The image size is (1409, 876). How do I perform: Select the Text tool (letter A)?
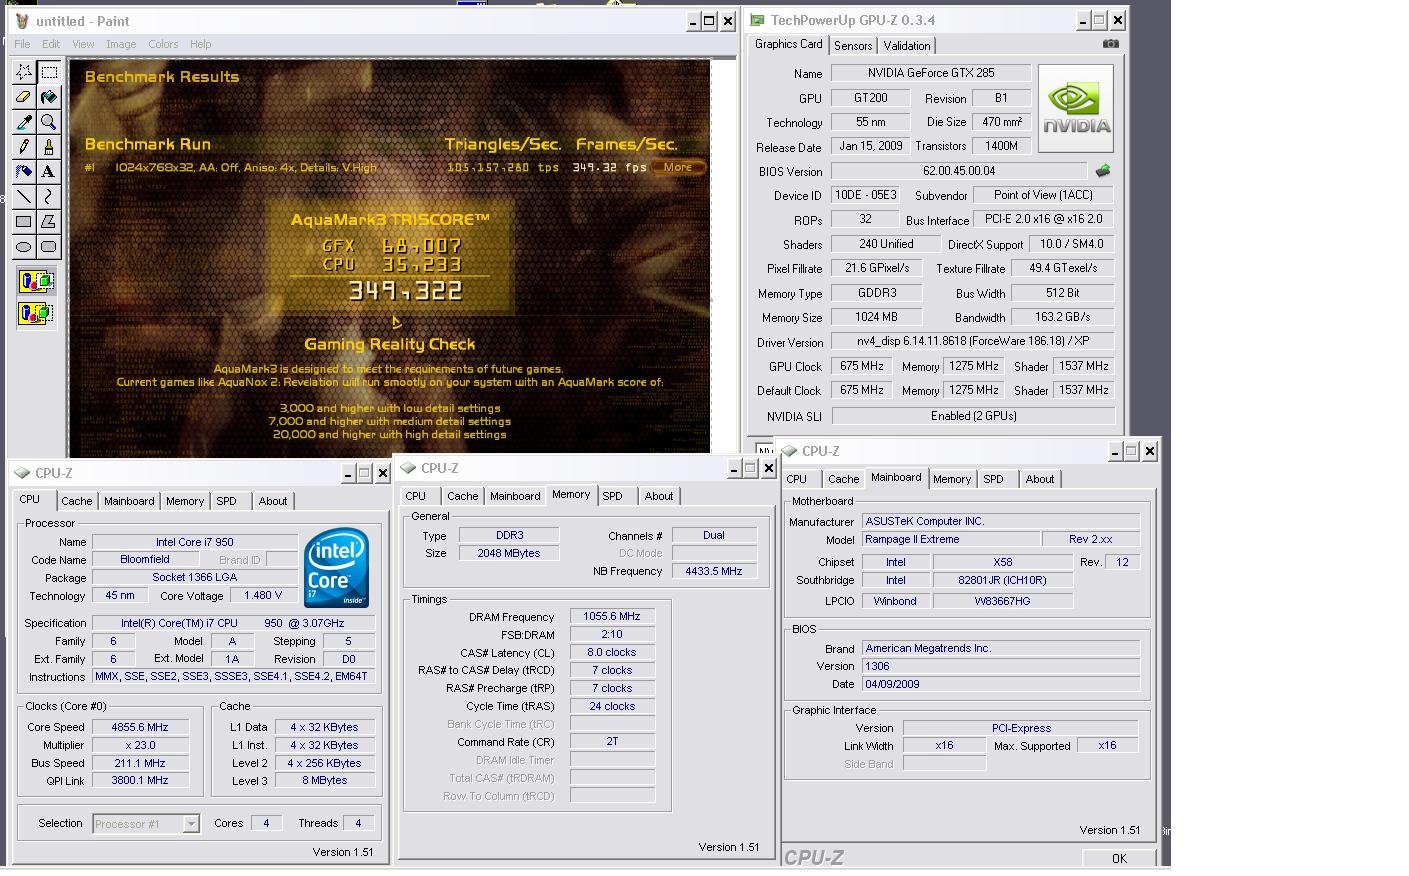[48, 172]
